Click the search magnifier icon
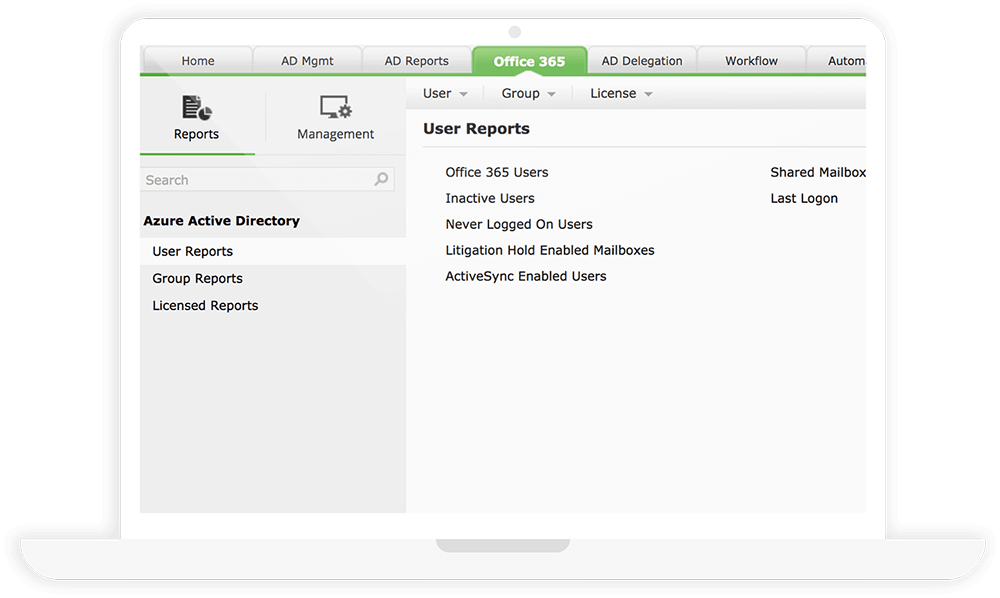1000x598 pixels. (x=381, y=179)
